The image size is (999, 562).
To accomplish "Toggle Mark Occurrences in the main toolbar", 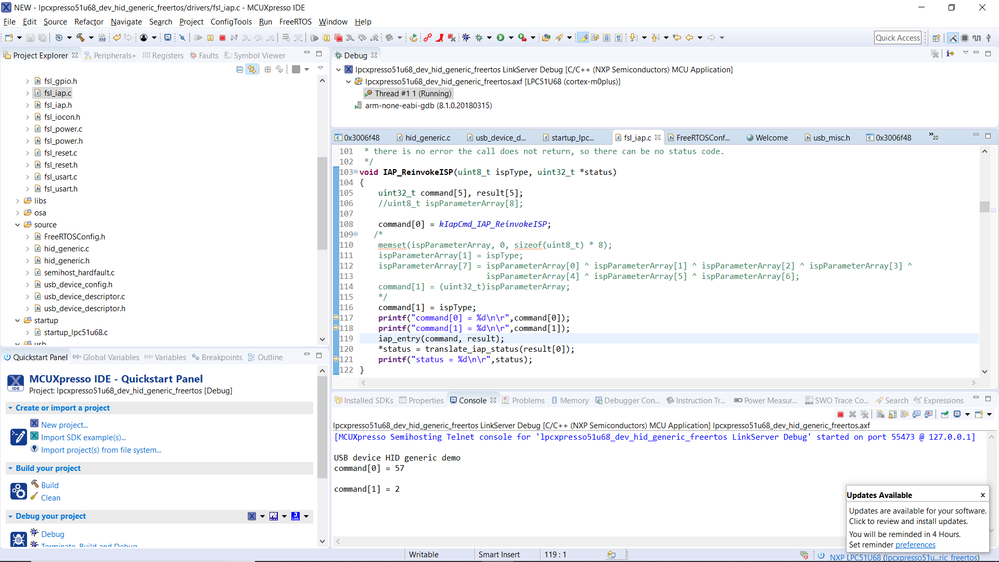I will [584, 38].
